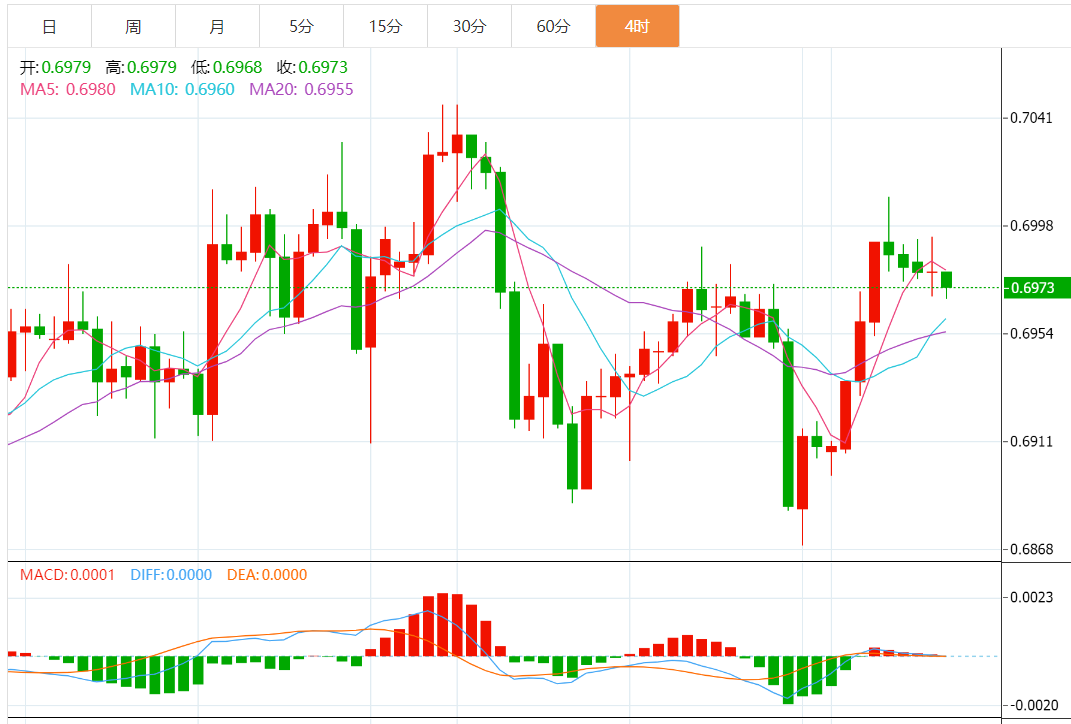Click the close price 收:0.6973
This screenshot has height=724, width=1071.
pyautogui.click(x=312, y=68)
